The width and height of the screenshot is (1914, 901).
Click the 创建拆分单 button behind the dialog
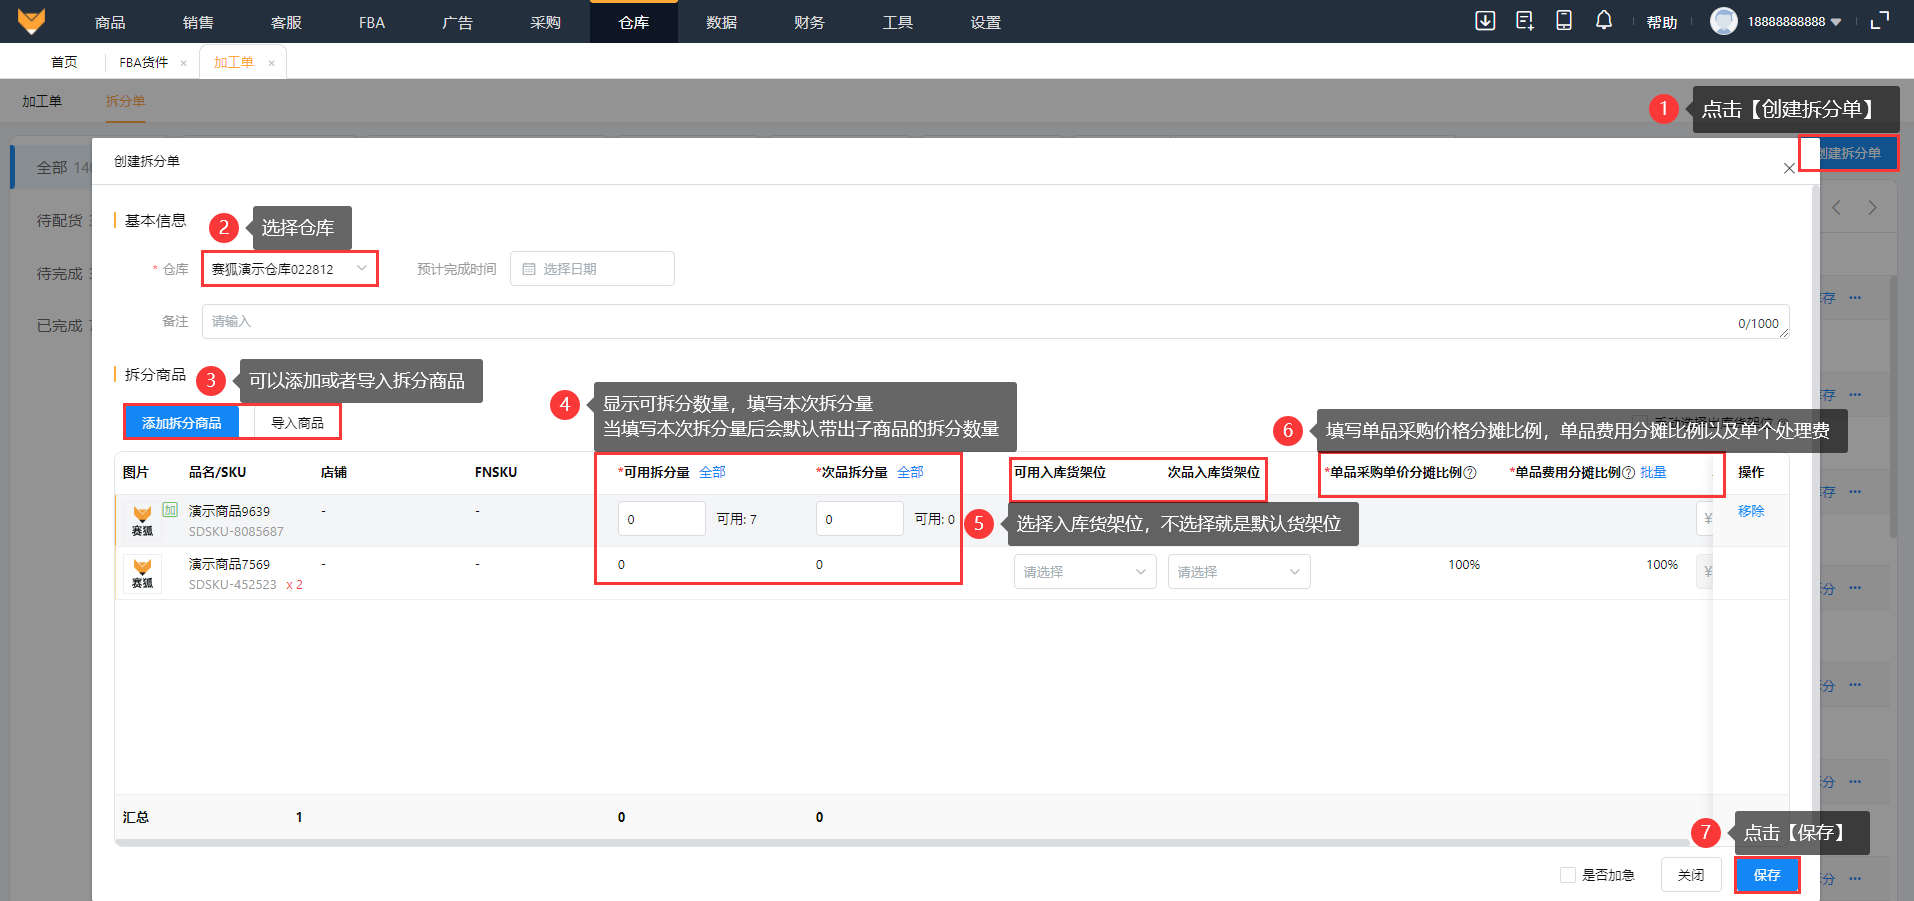[x=1849, y=153]
